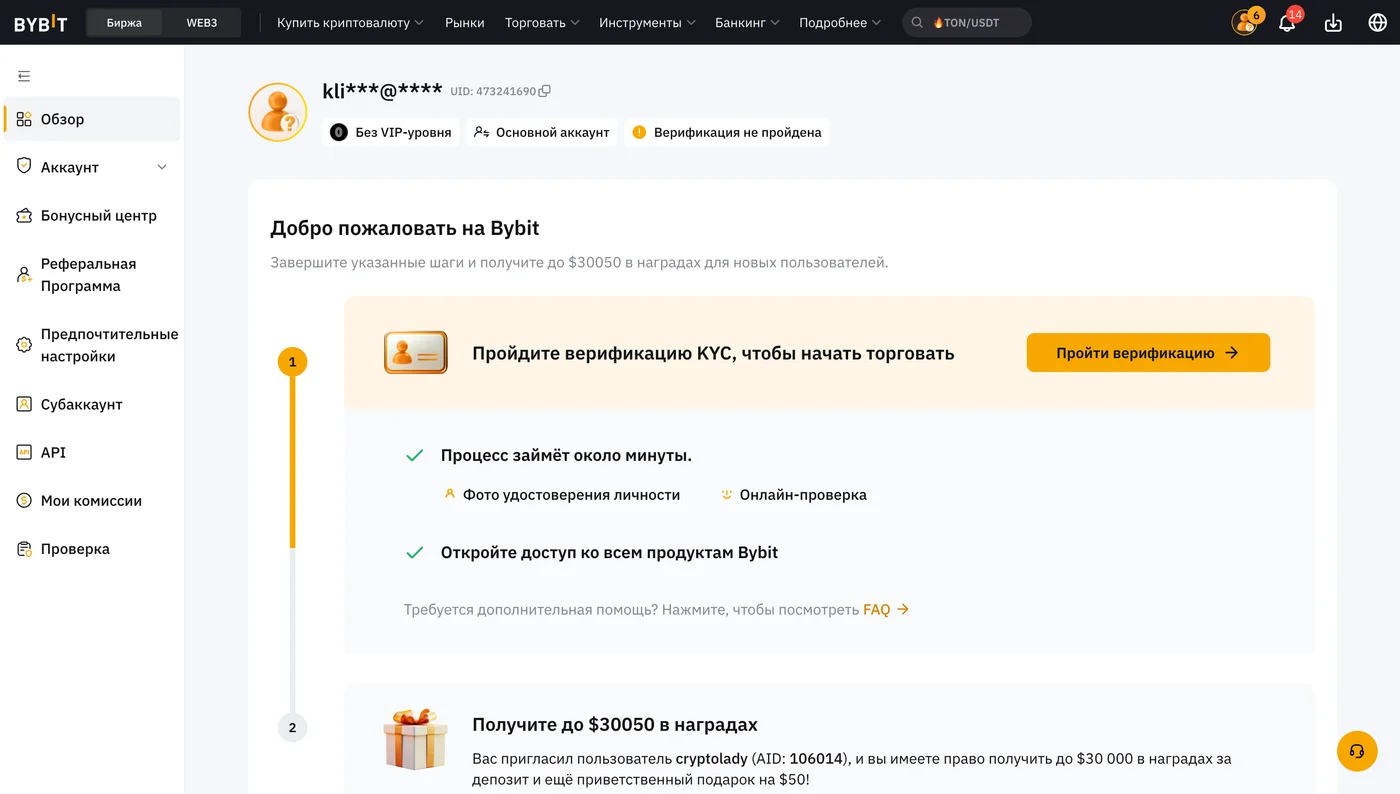Click the KYC ID card illustration
This screenshot has height=794, width=1400.
pos(416,352)
